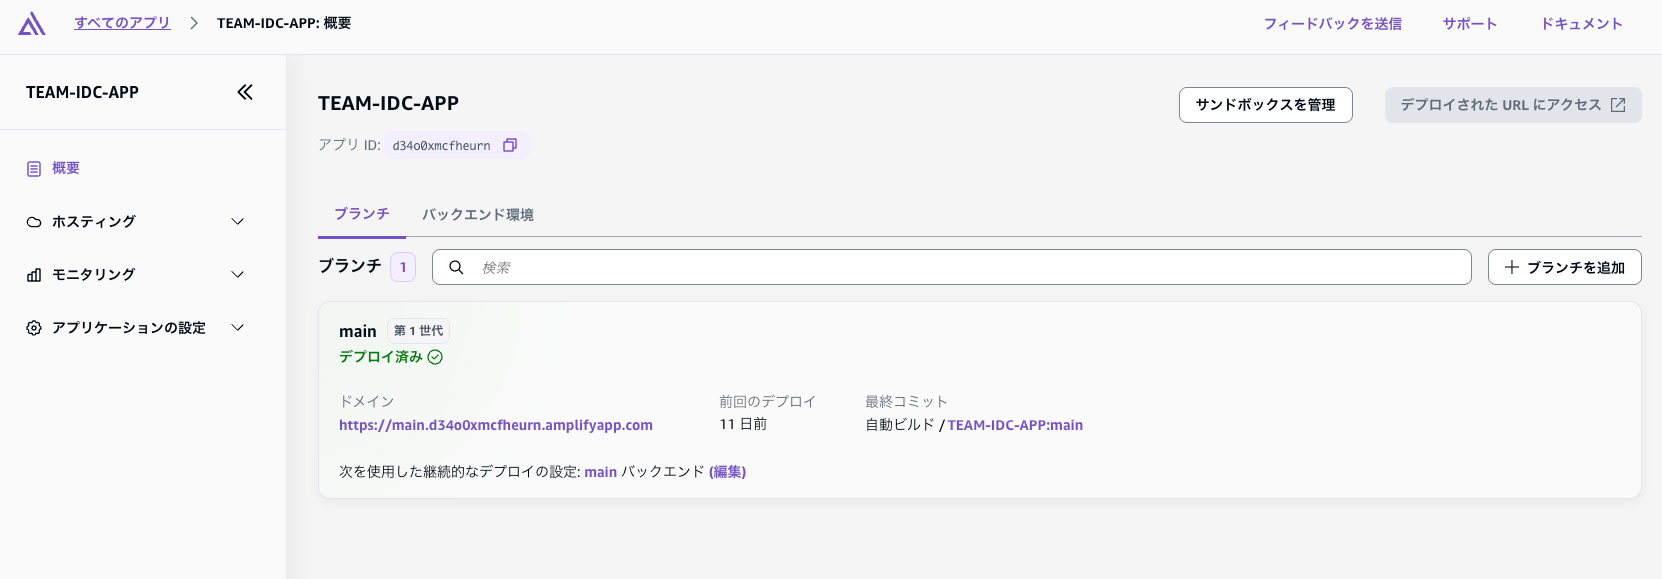
Task: Click the 第 1 世代 badge
Action: [418, 331]
